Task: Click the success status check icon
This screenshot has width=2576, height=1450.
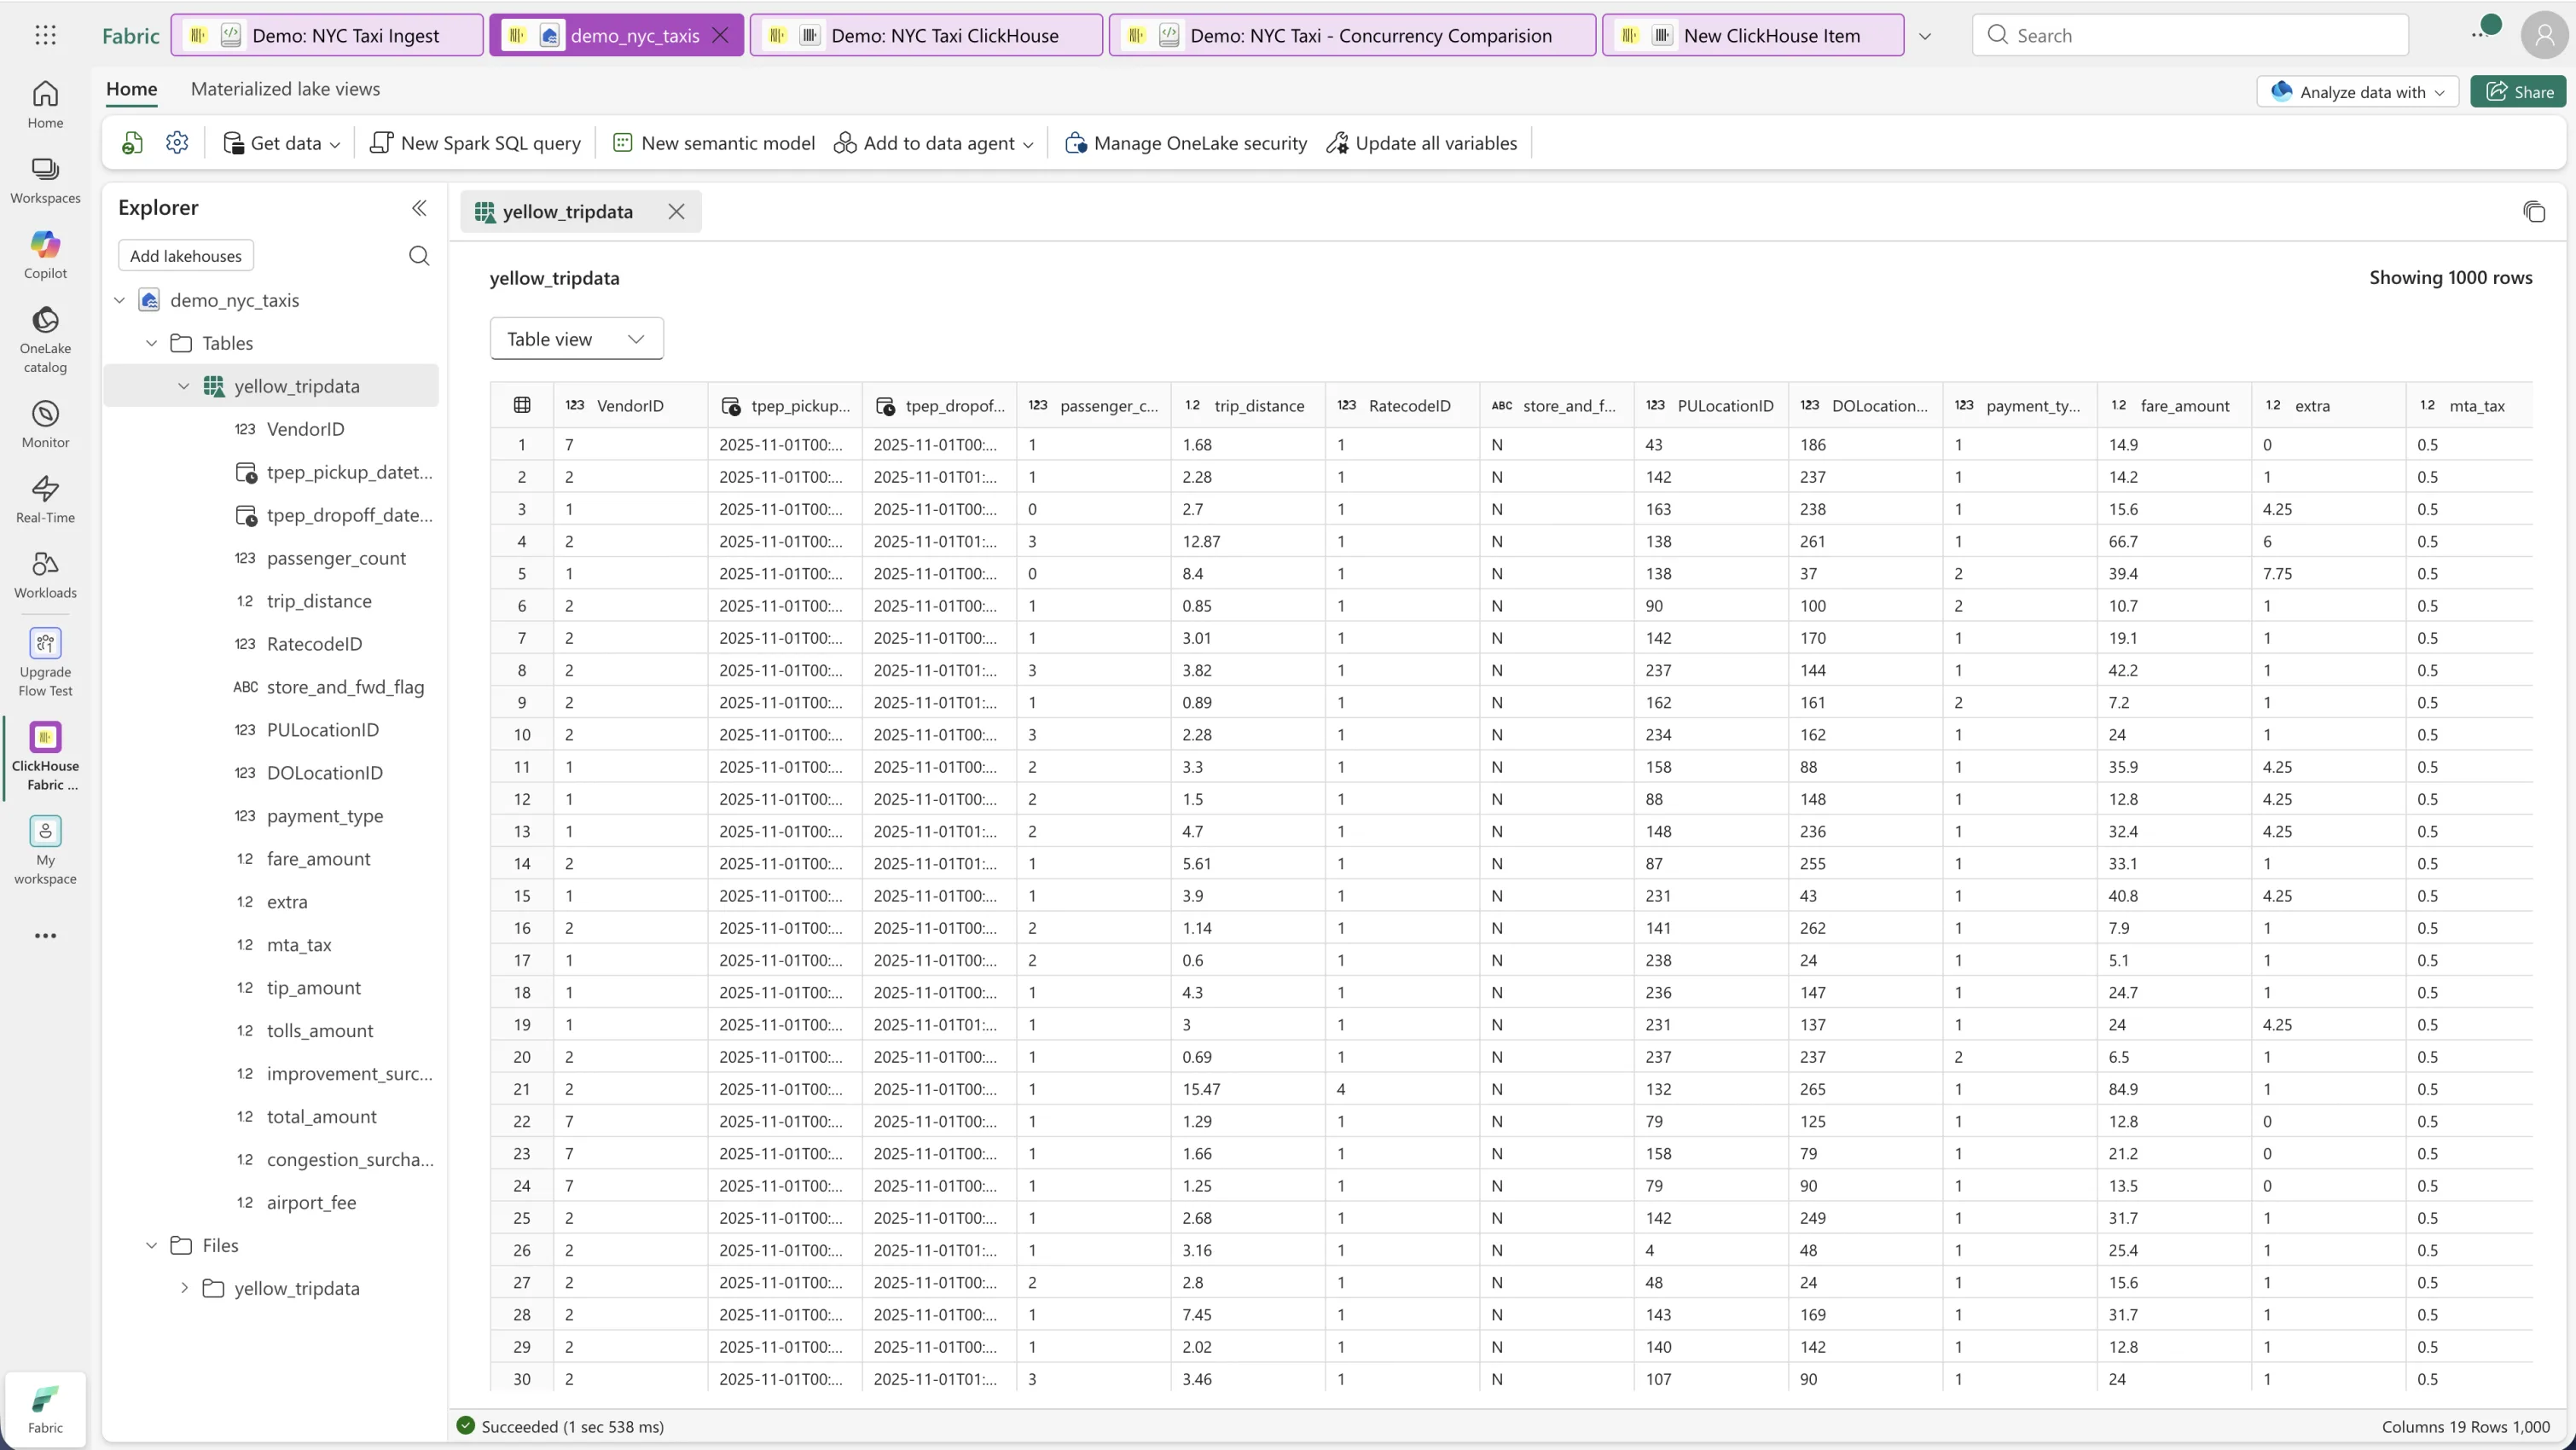Action: pos(465,1426)
